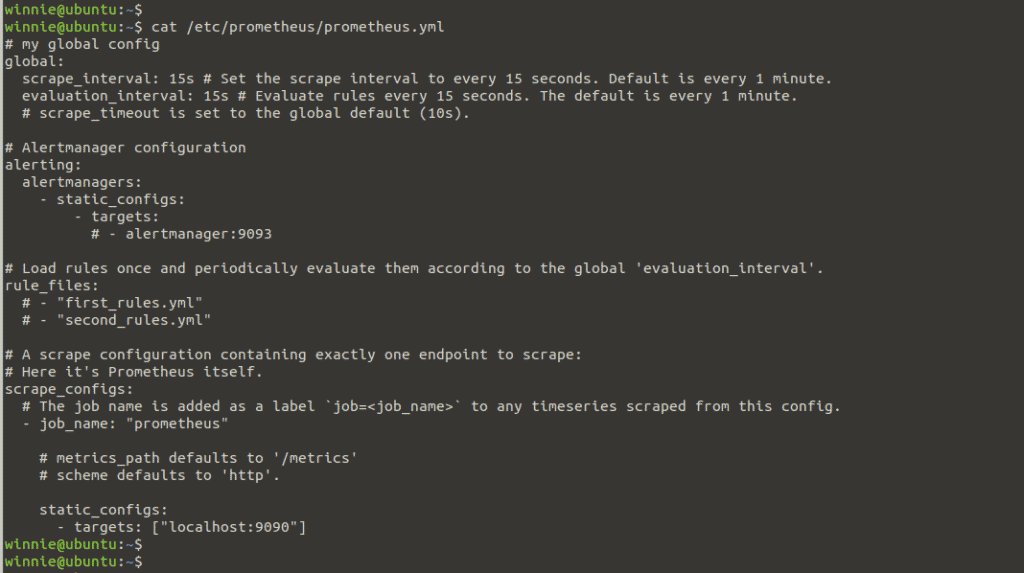This screenshot has width=1024, height=573.
Task: Click the targets ["localhost:9090"] line
Action: (x=182, y=527)
